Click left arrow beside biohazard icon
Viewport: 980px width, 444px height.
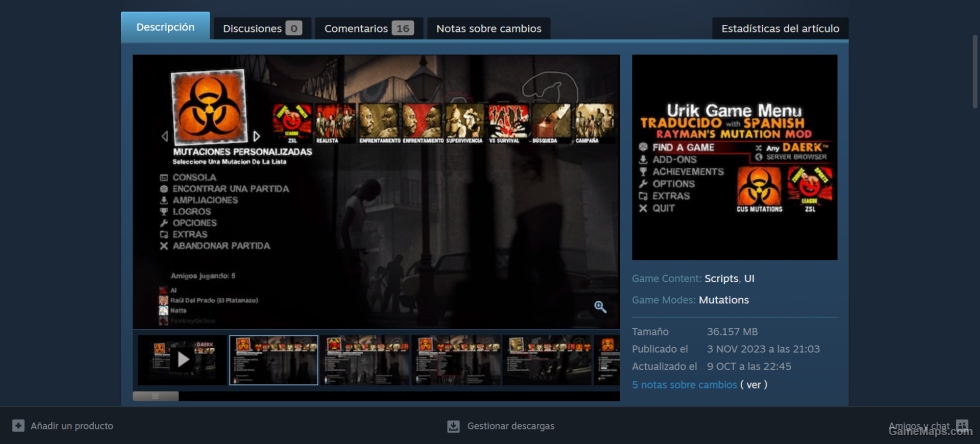[164, 136]
